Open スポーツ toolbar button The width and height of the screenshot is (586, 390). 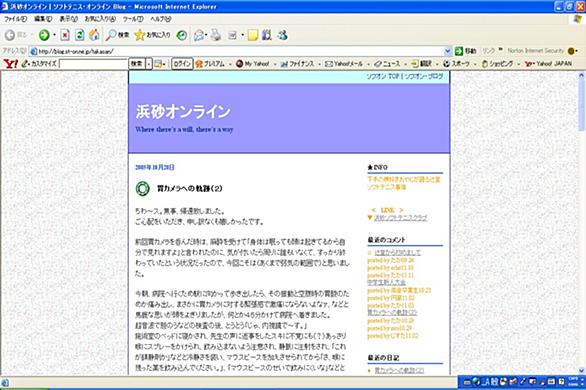click(456, 64)
